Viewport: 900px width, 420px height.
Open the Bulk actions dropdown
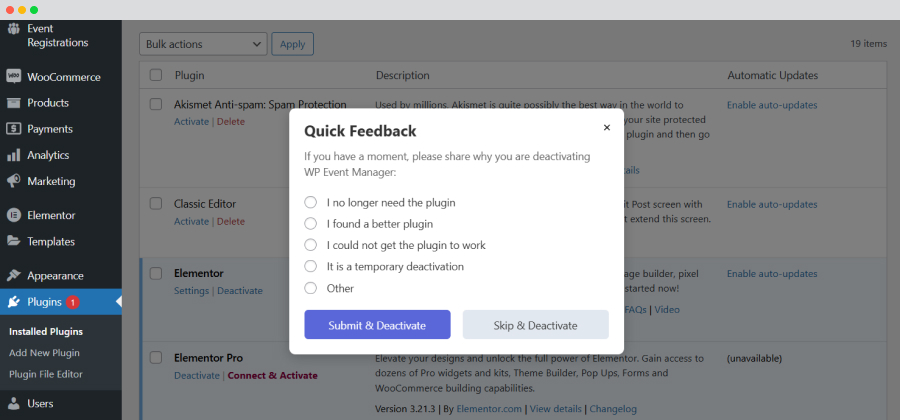point(203,44)
